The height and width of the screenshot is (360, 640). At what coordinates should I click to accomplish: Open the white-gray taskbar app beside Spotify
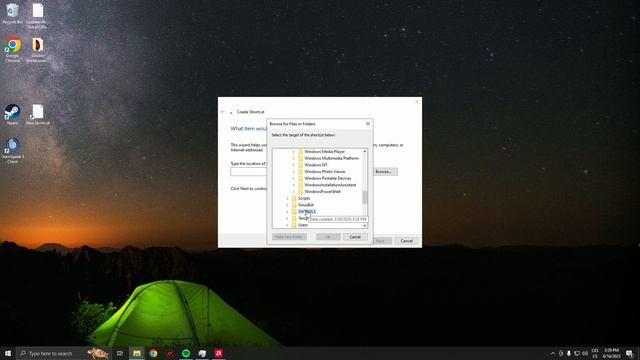pos(202,353)
